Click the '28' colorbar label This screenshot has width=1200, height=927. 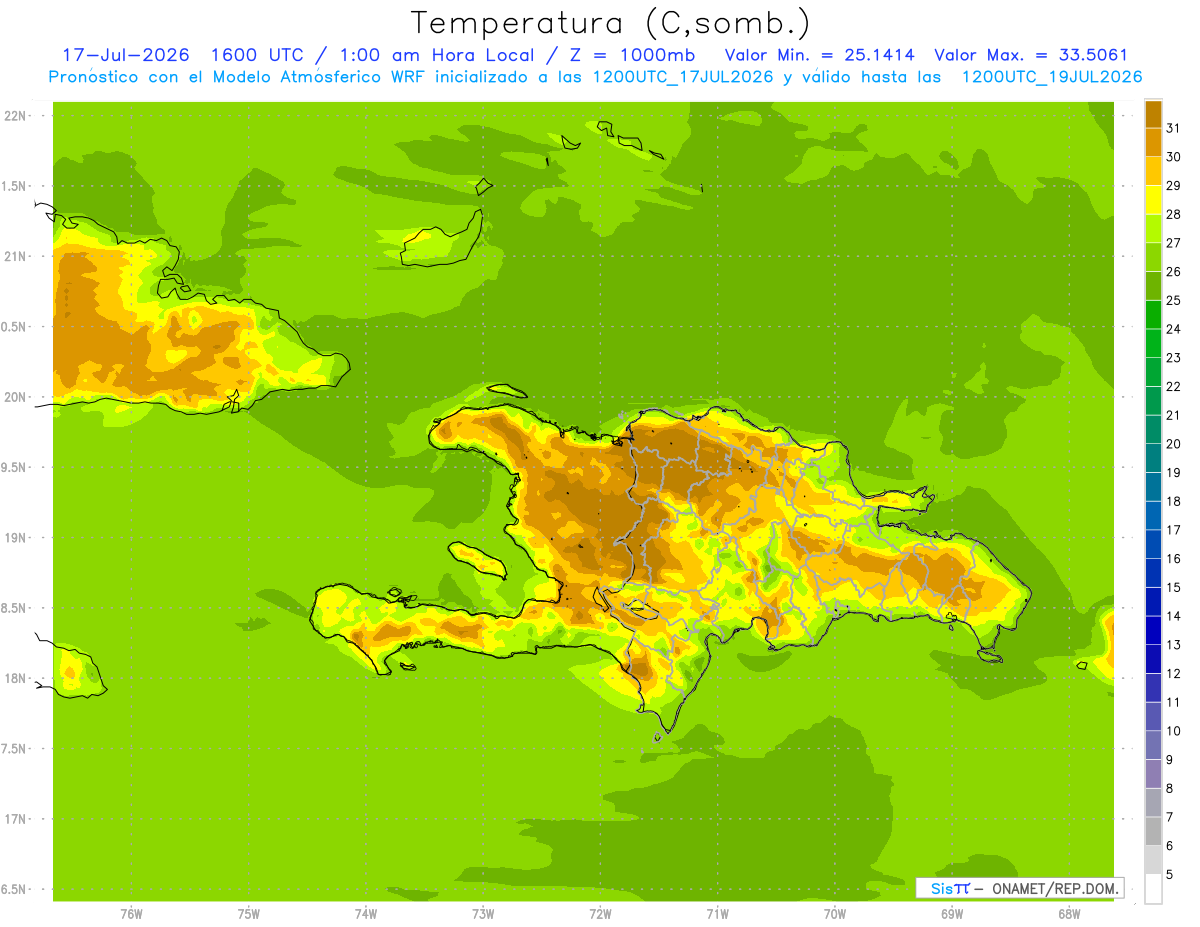click(x=1174, y=214)
